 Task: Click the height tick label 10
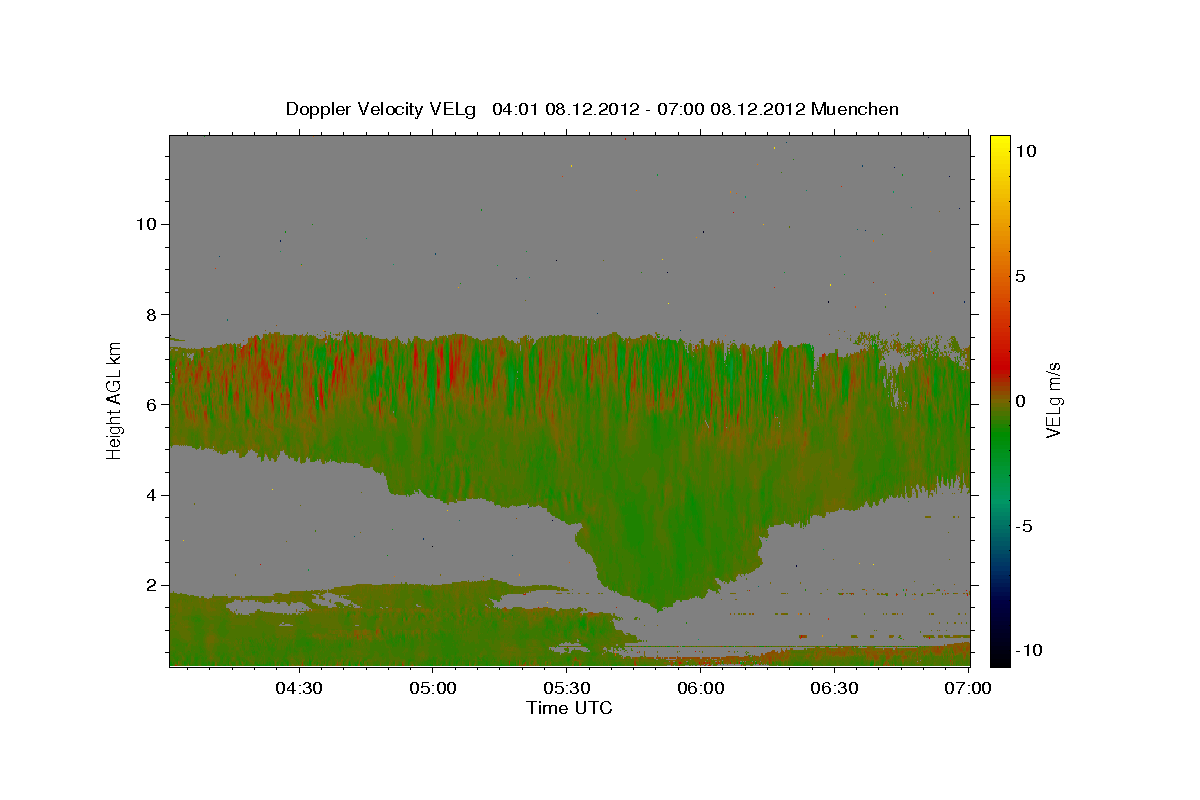pos(148,223)
